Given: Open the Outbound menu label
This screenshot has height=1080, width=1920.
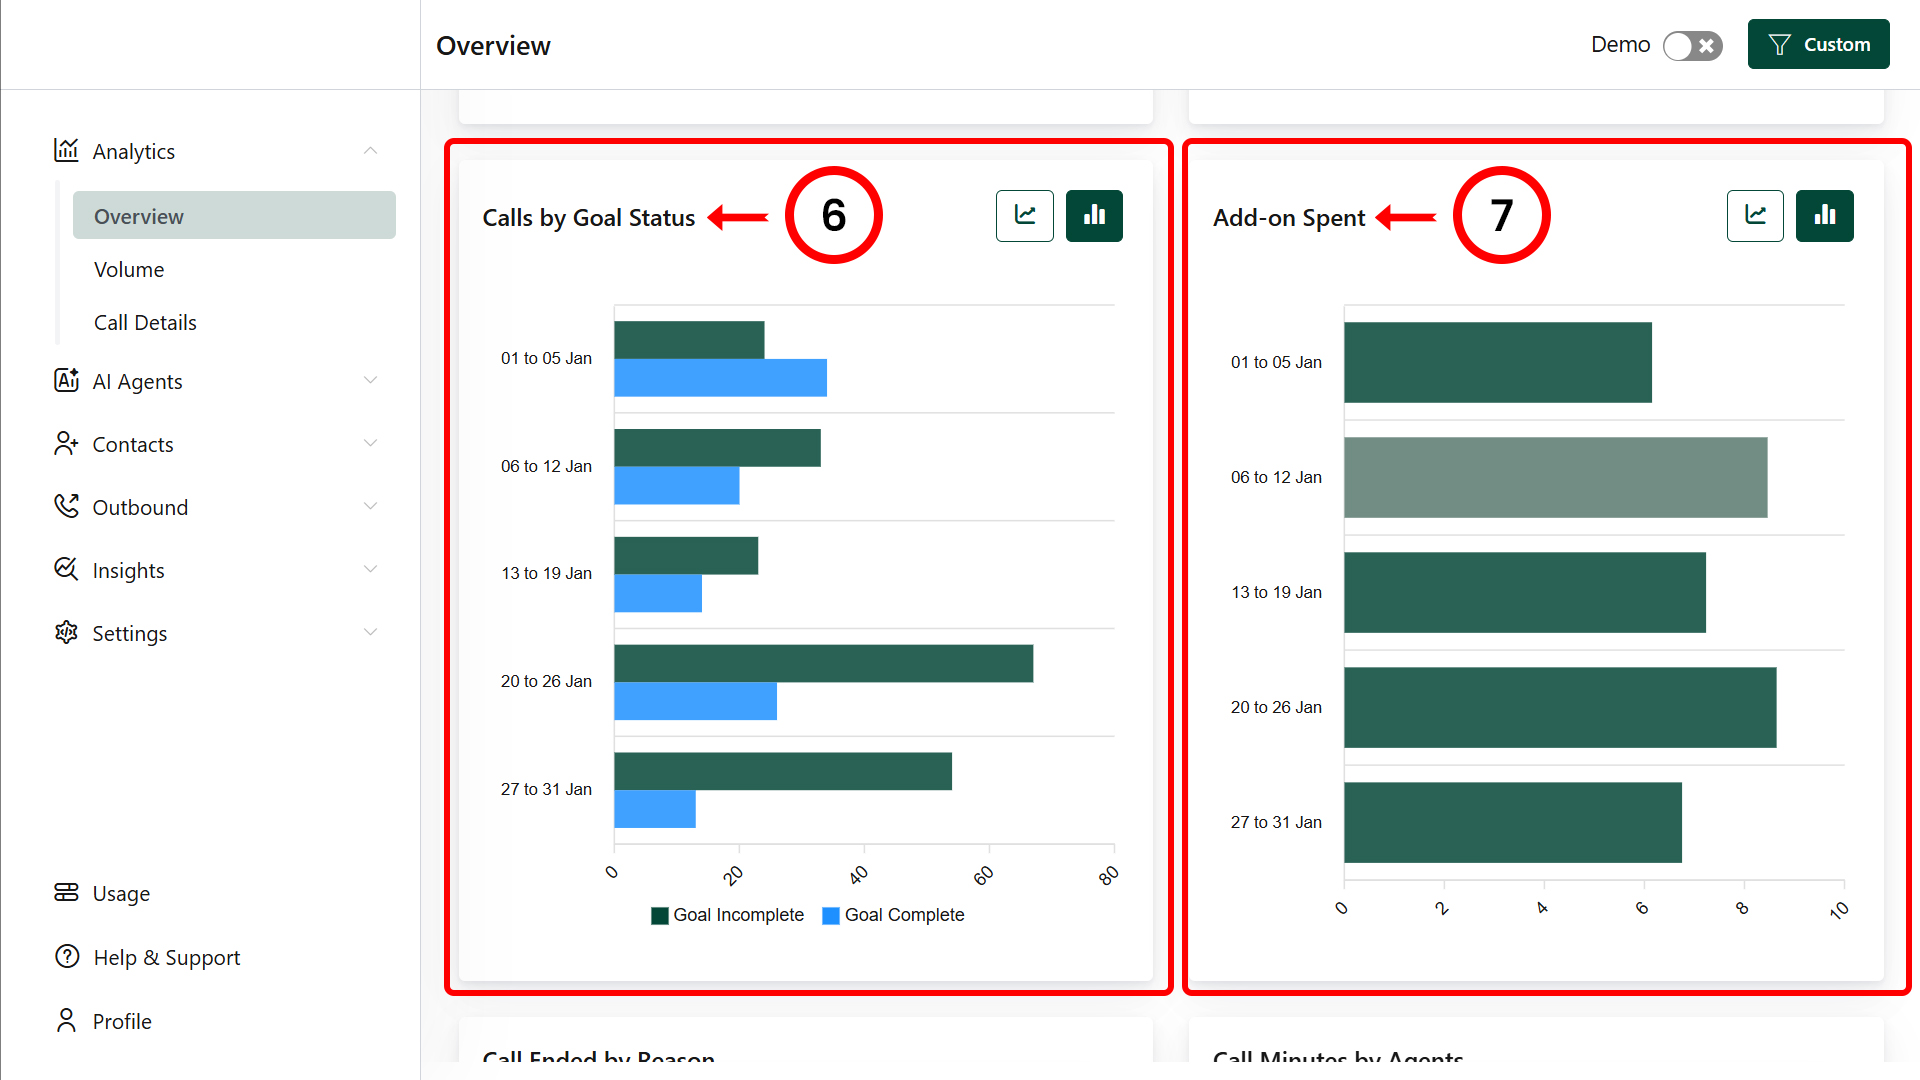Looking at the screenshot, I should pos(140,507).
